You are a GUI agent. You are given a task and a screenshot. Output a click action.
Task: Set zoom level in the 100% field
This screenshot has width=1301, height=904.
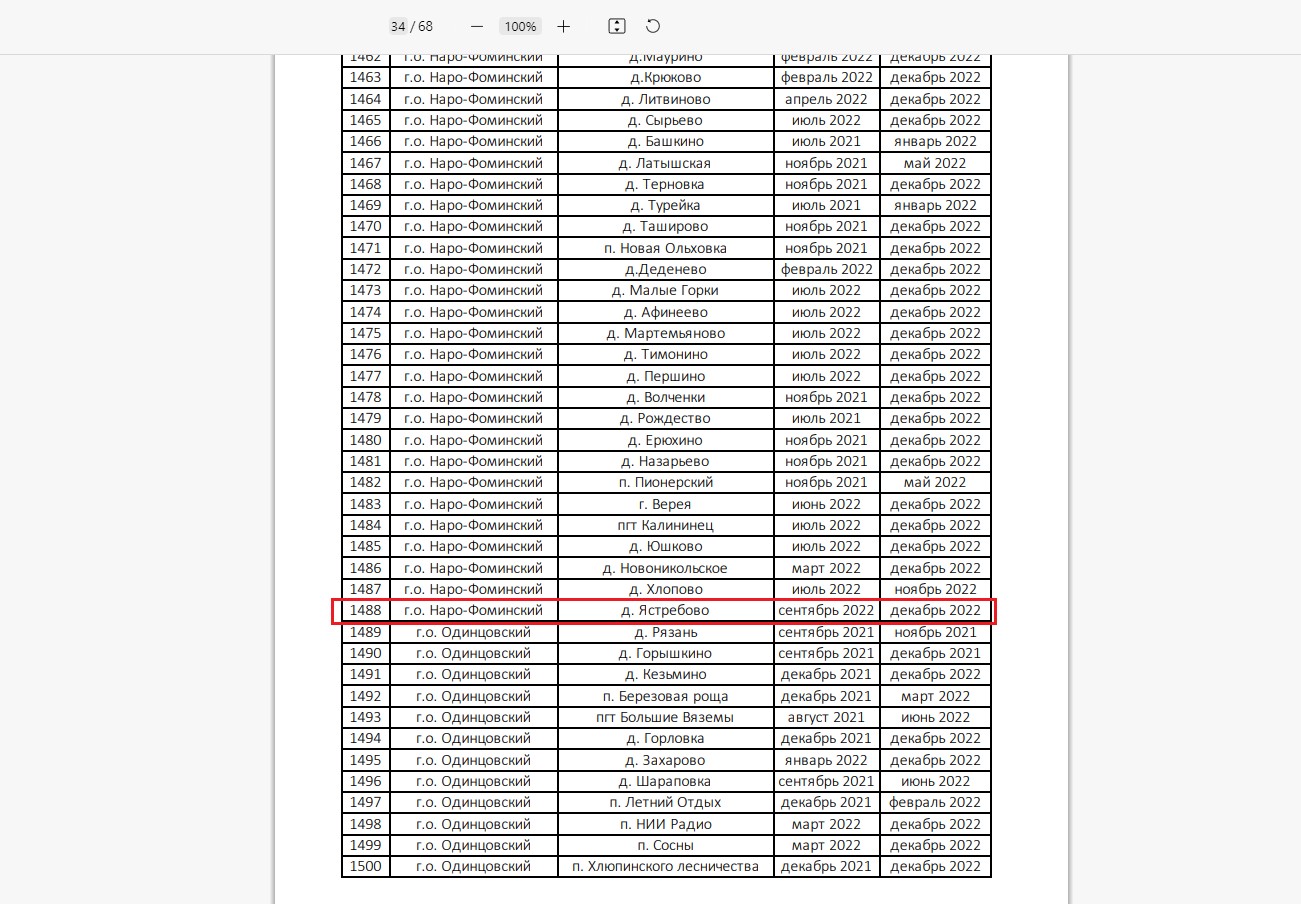click(x=520, y=26)
